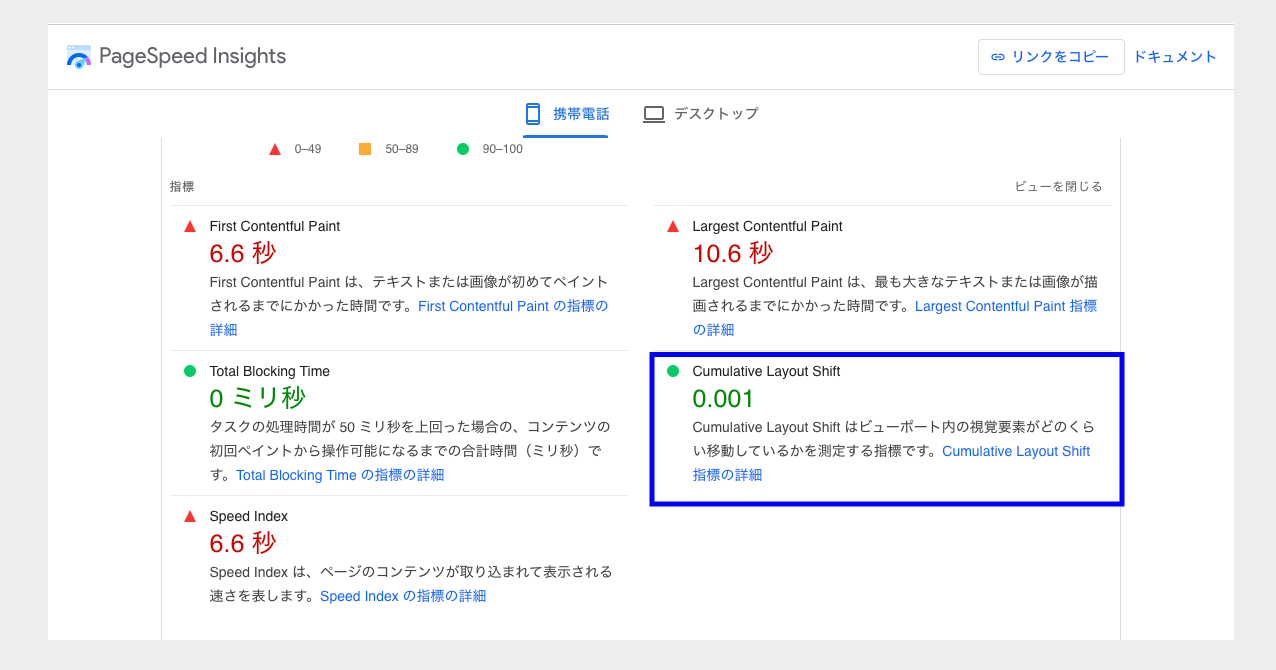The height and width of the screenshot is (670, 1276).
Task: Click the orange square 50–89 legend swatch
Action: (365, 149)
